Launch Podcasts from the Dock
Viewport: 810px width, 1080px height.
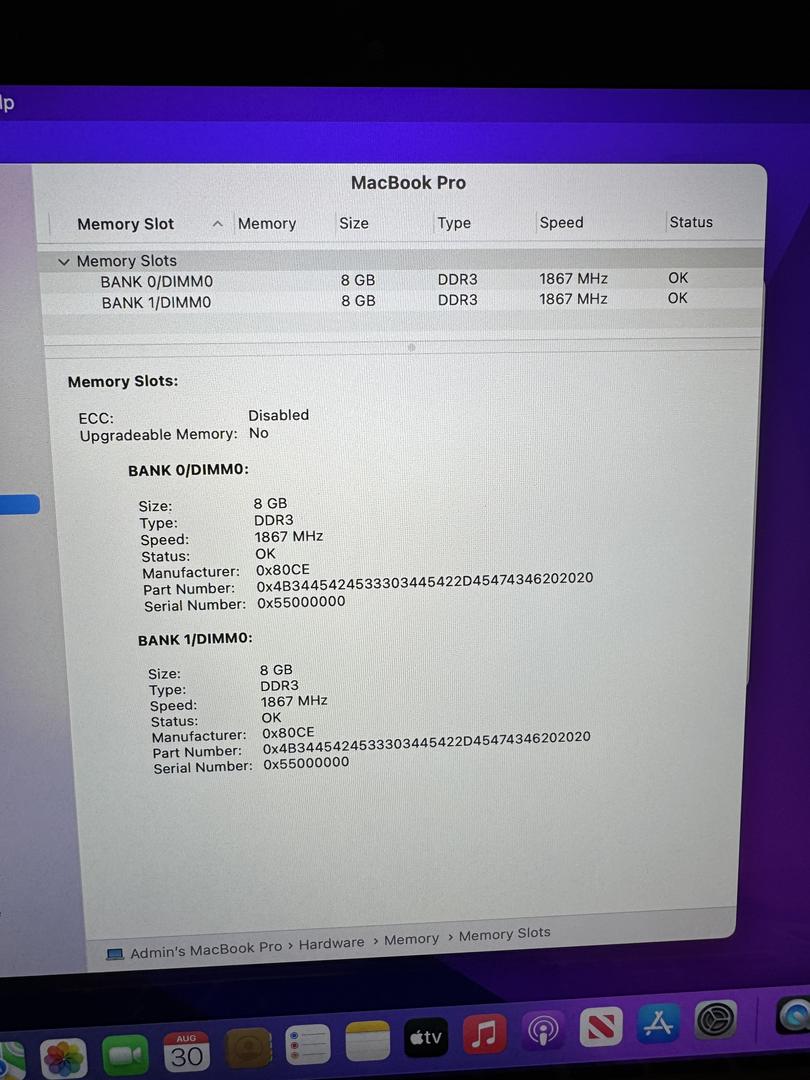[543, 1030]
